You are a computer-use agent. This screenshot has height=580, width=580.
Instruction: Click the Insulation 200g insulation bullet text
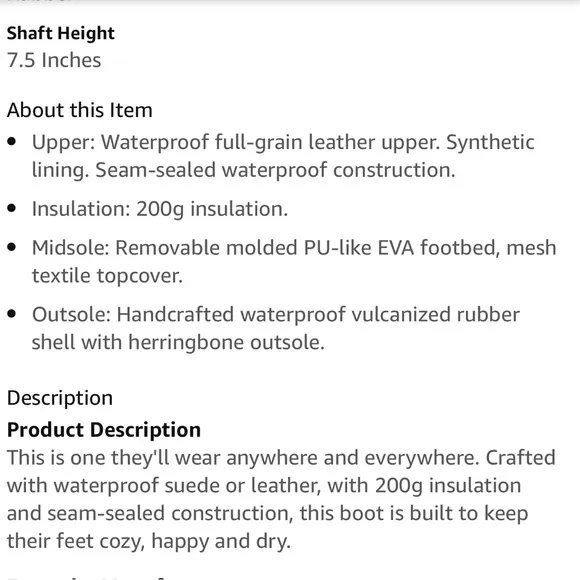(x=160, y=209)
